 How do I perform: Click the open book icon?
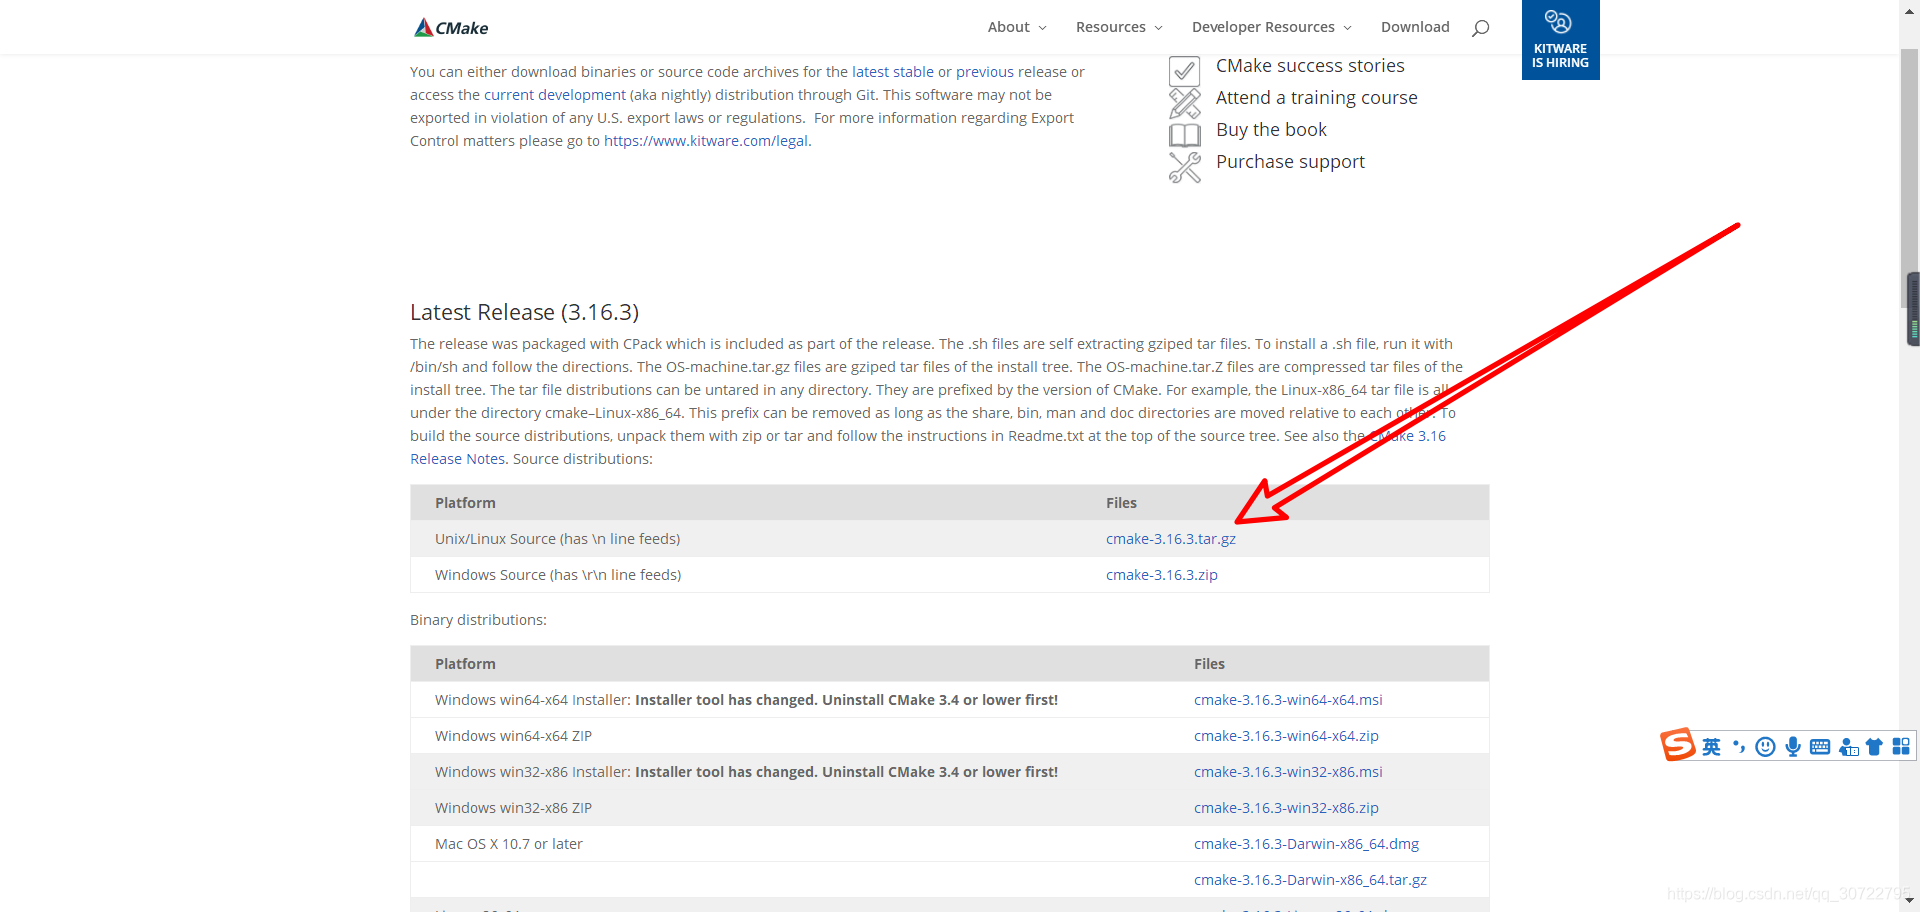coord(1185,134)
